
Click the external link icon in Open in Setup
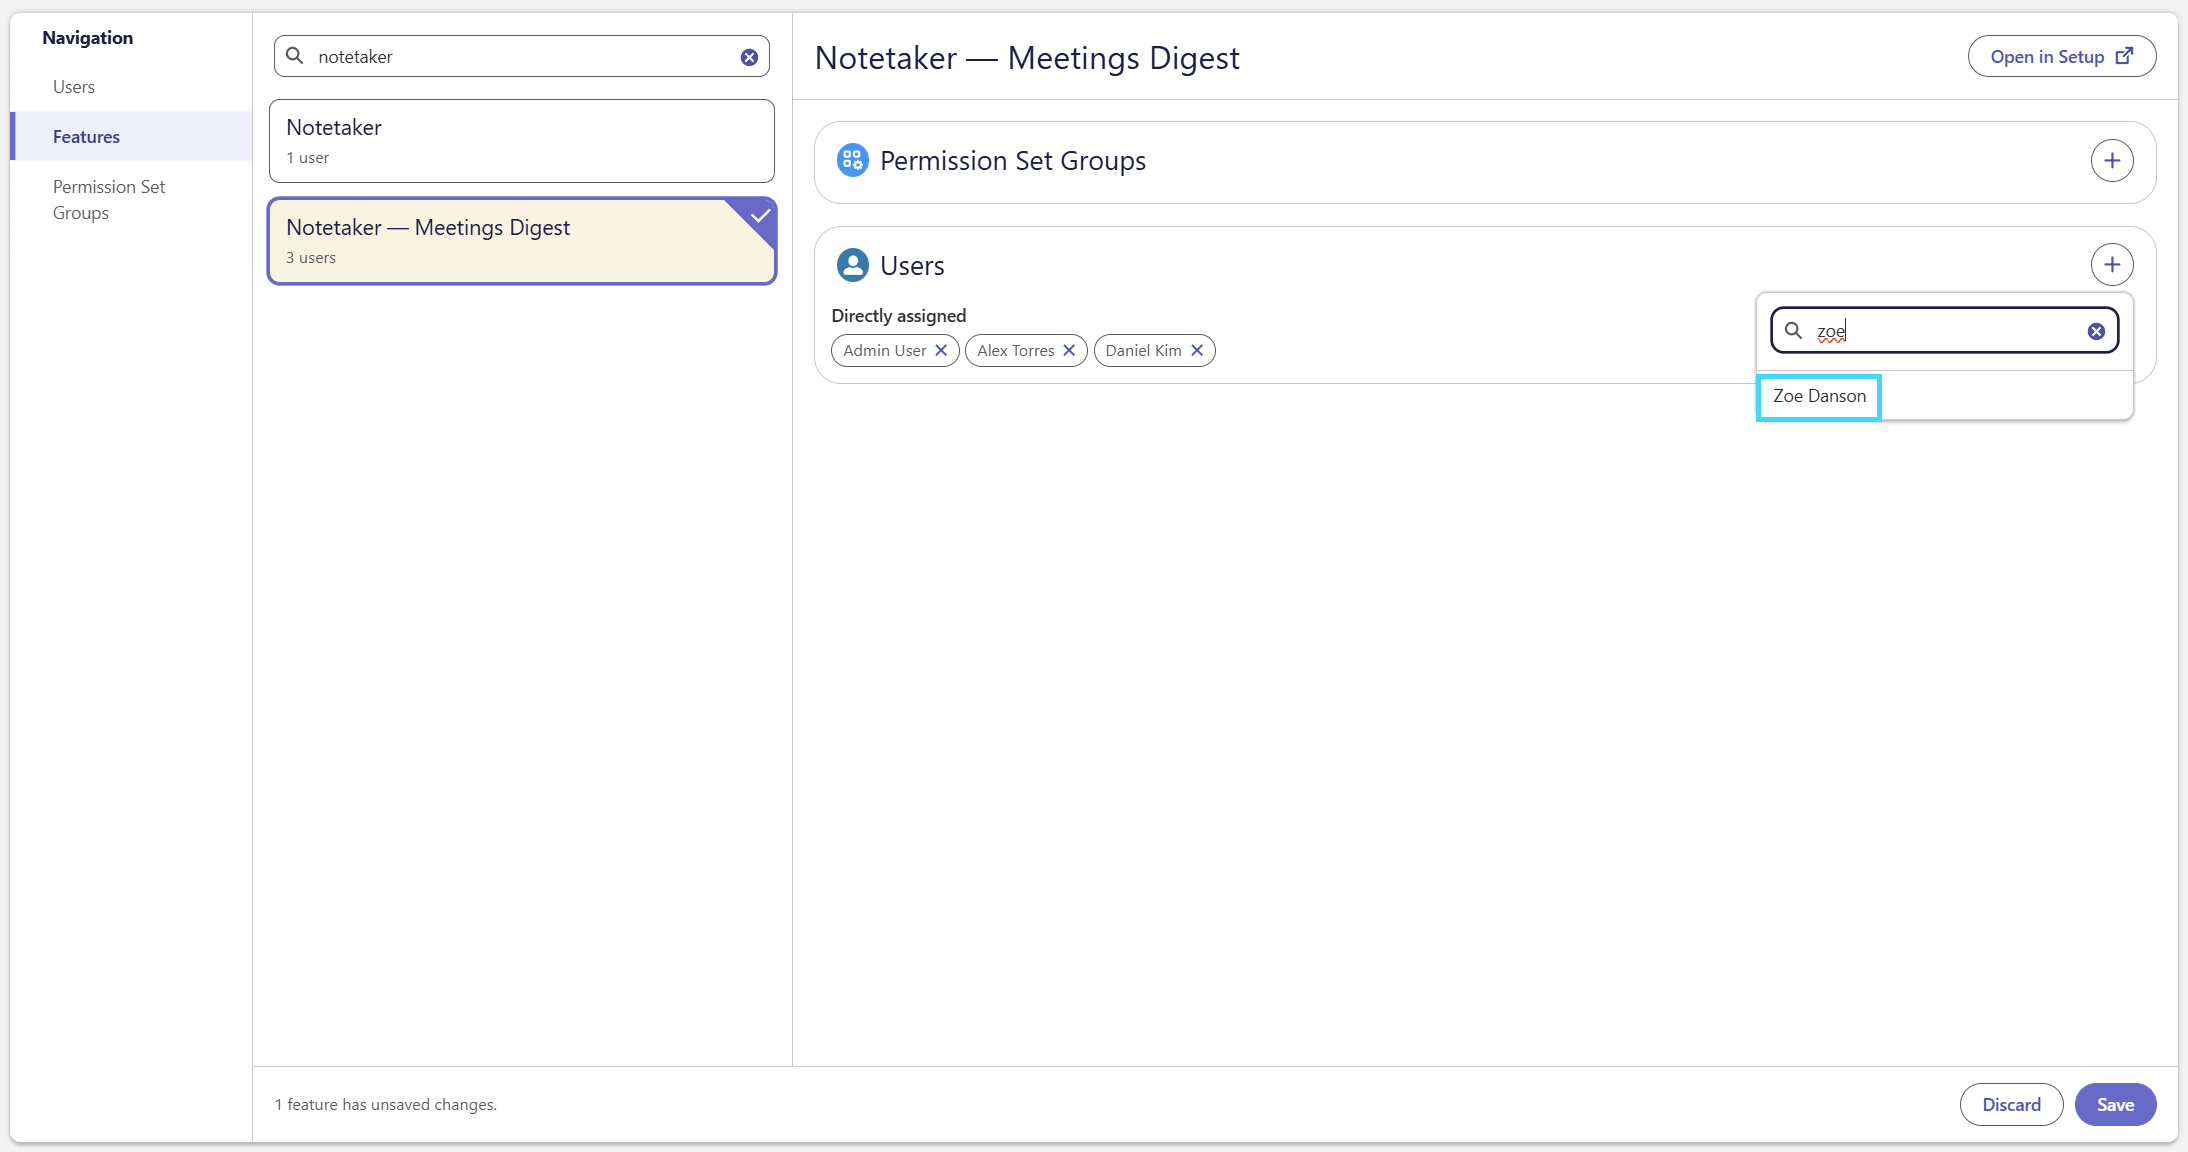[2125, 56]
